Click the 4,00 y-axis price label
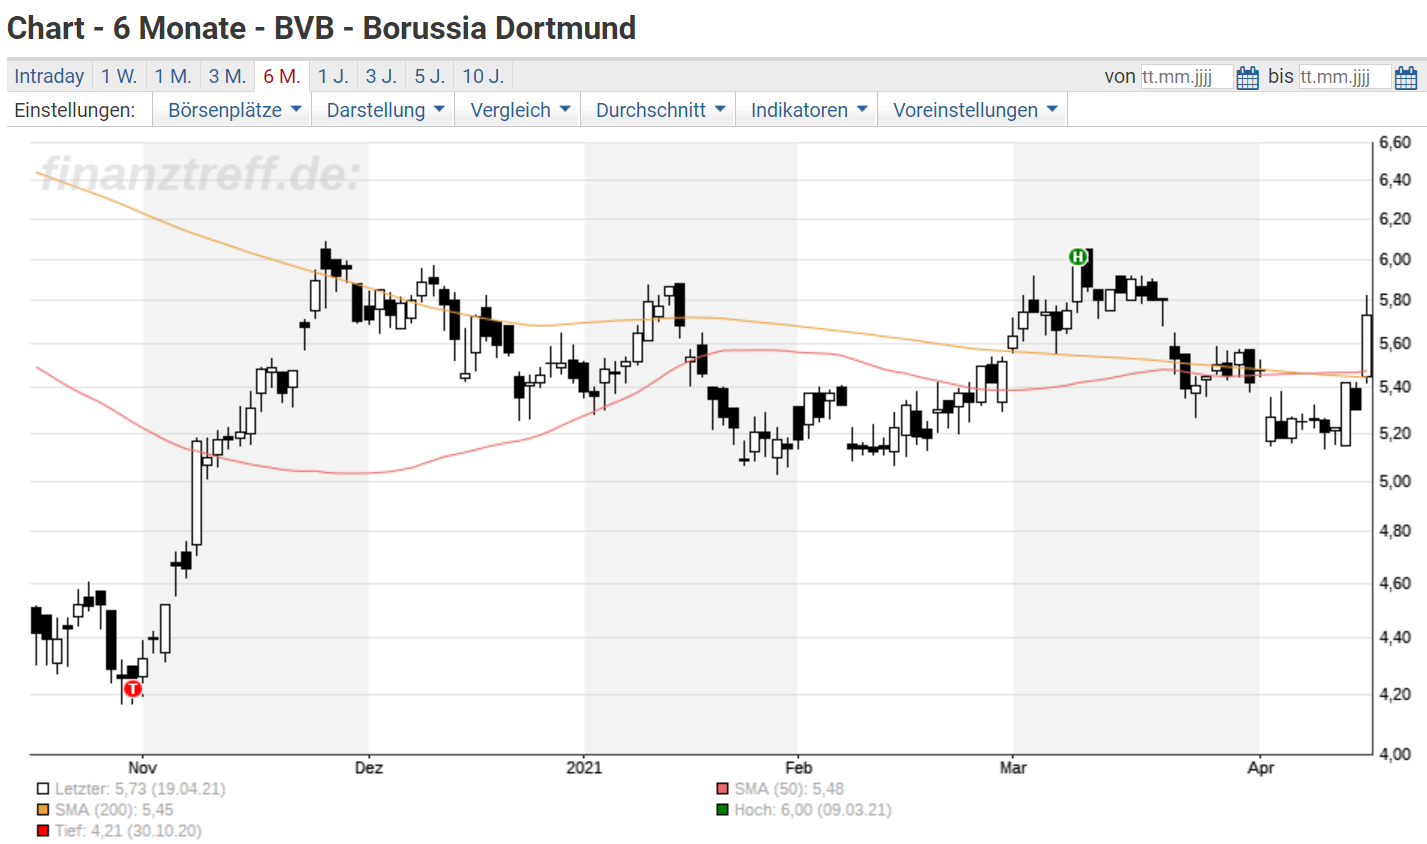 1395,754
